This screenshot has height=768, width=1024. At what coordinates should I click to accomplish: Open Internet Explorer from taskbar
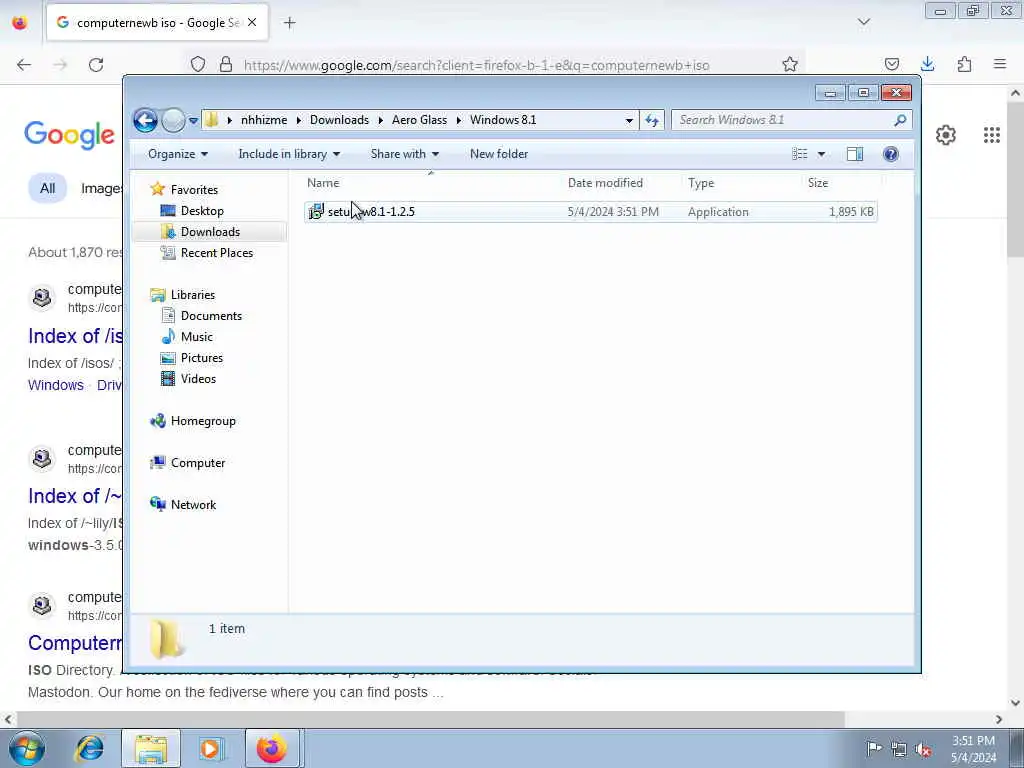click(89, 748)
